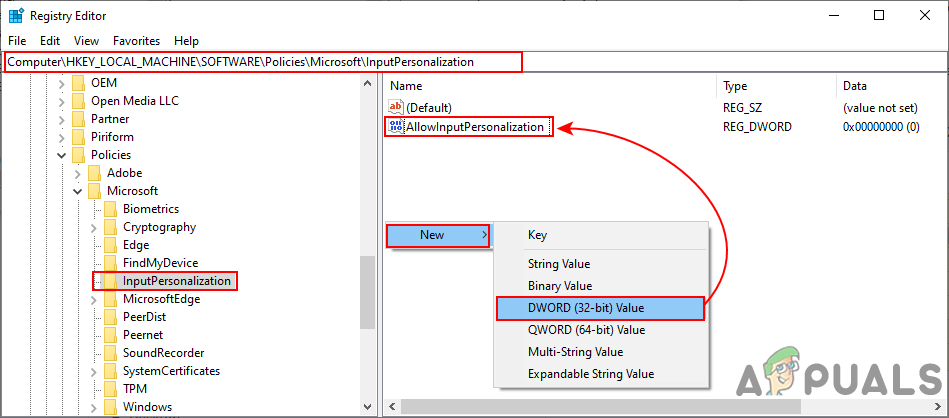This screenshot has height=418, width=949.
Task: Select the Biometrics folder icon
Action: (110, 209)
